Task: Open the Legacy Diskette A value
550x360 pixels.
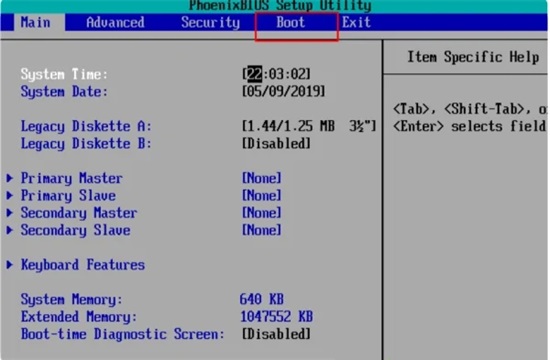Action: coord(309,126)
